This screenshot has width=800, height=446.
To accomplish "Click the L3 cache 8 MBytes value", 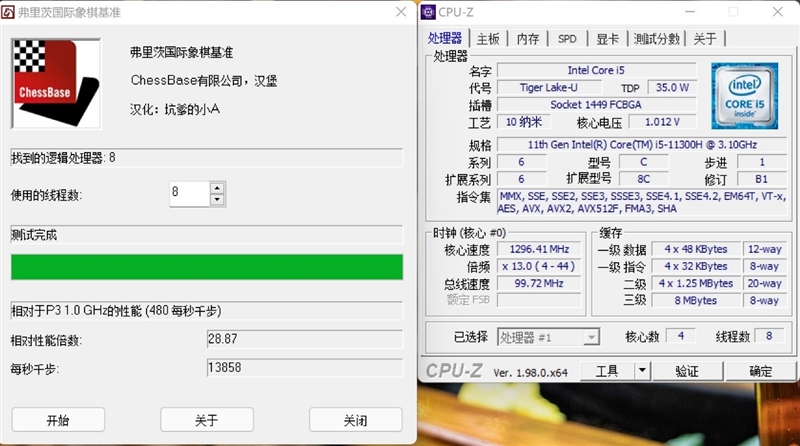I will (x=696, y=301).
